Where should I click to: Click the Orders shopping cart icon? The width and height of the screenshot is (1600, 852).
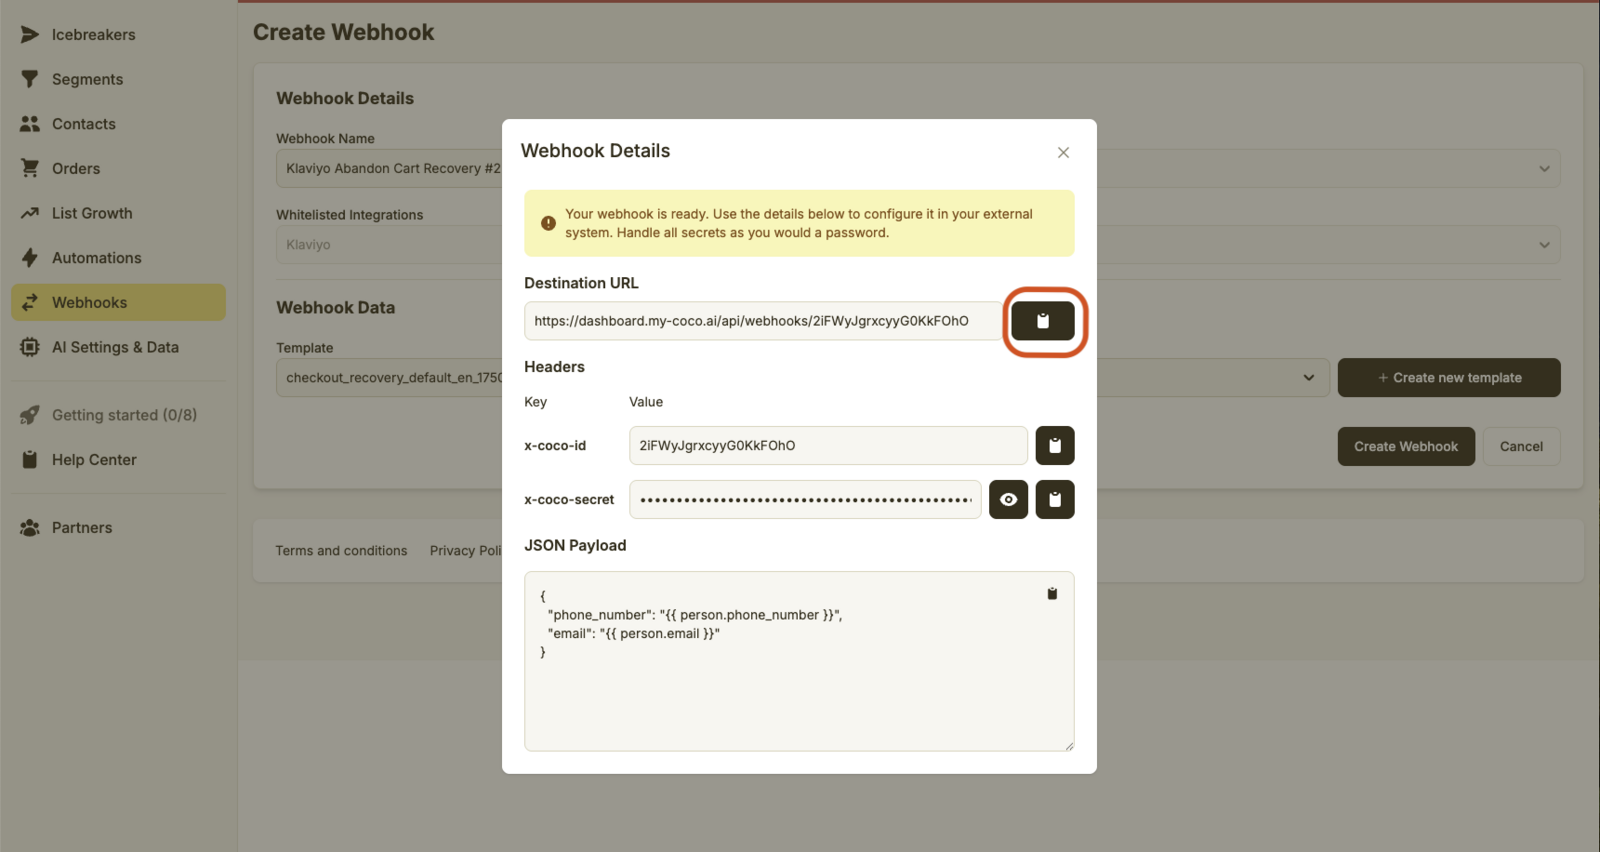coord(30,168)
